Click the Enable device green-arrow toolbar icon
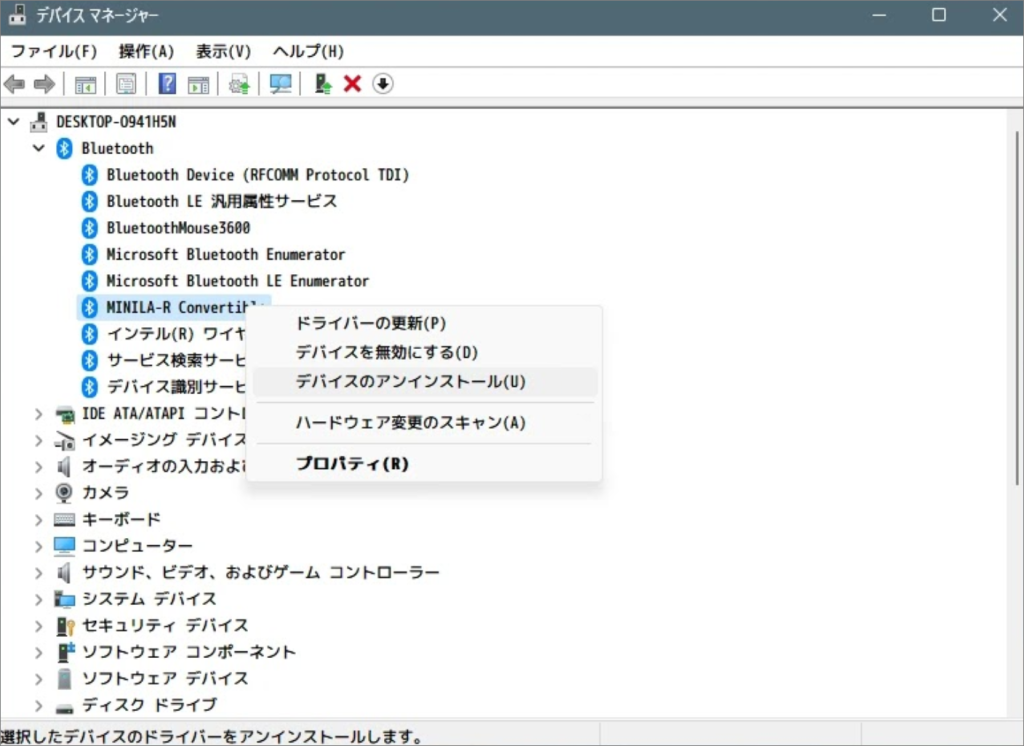1024x746 pixels. 323,84
